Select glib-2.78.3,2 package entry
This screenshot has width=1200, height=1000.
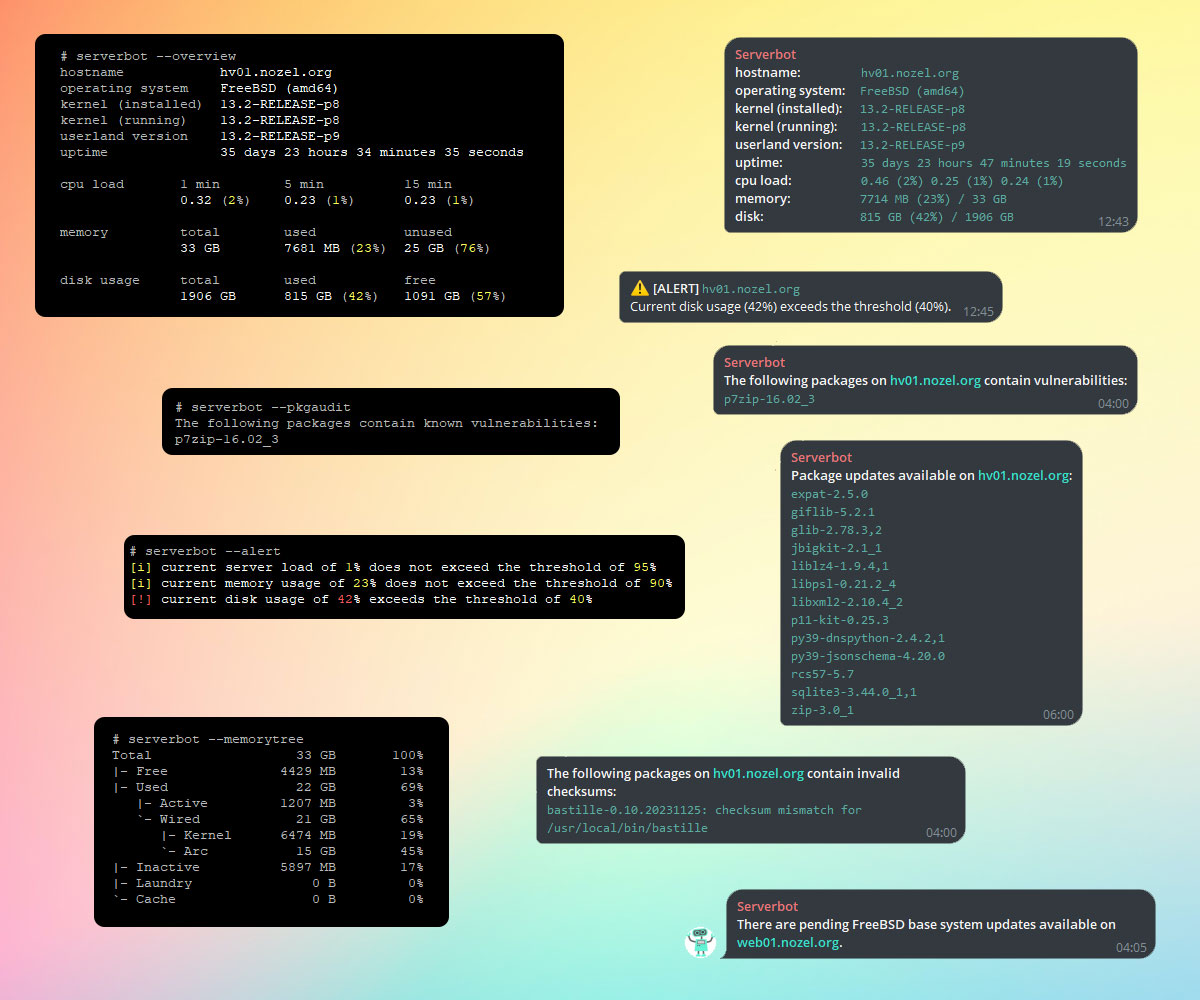(x=836, y=530)
